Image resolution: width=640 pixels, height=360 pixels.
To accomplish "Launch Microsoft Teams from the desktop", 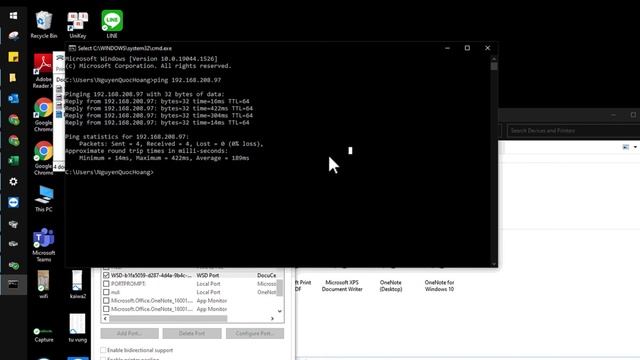I will point(44,245).
